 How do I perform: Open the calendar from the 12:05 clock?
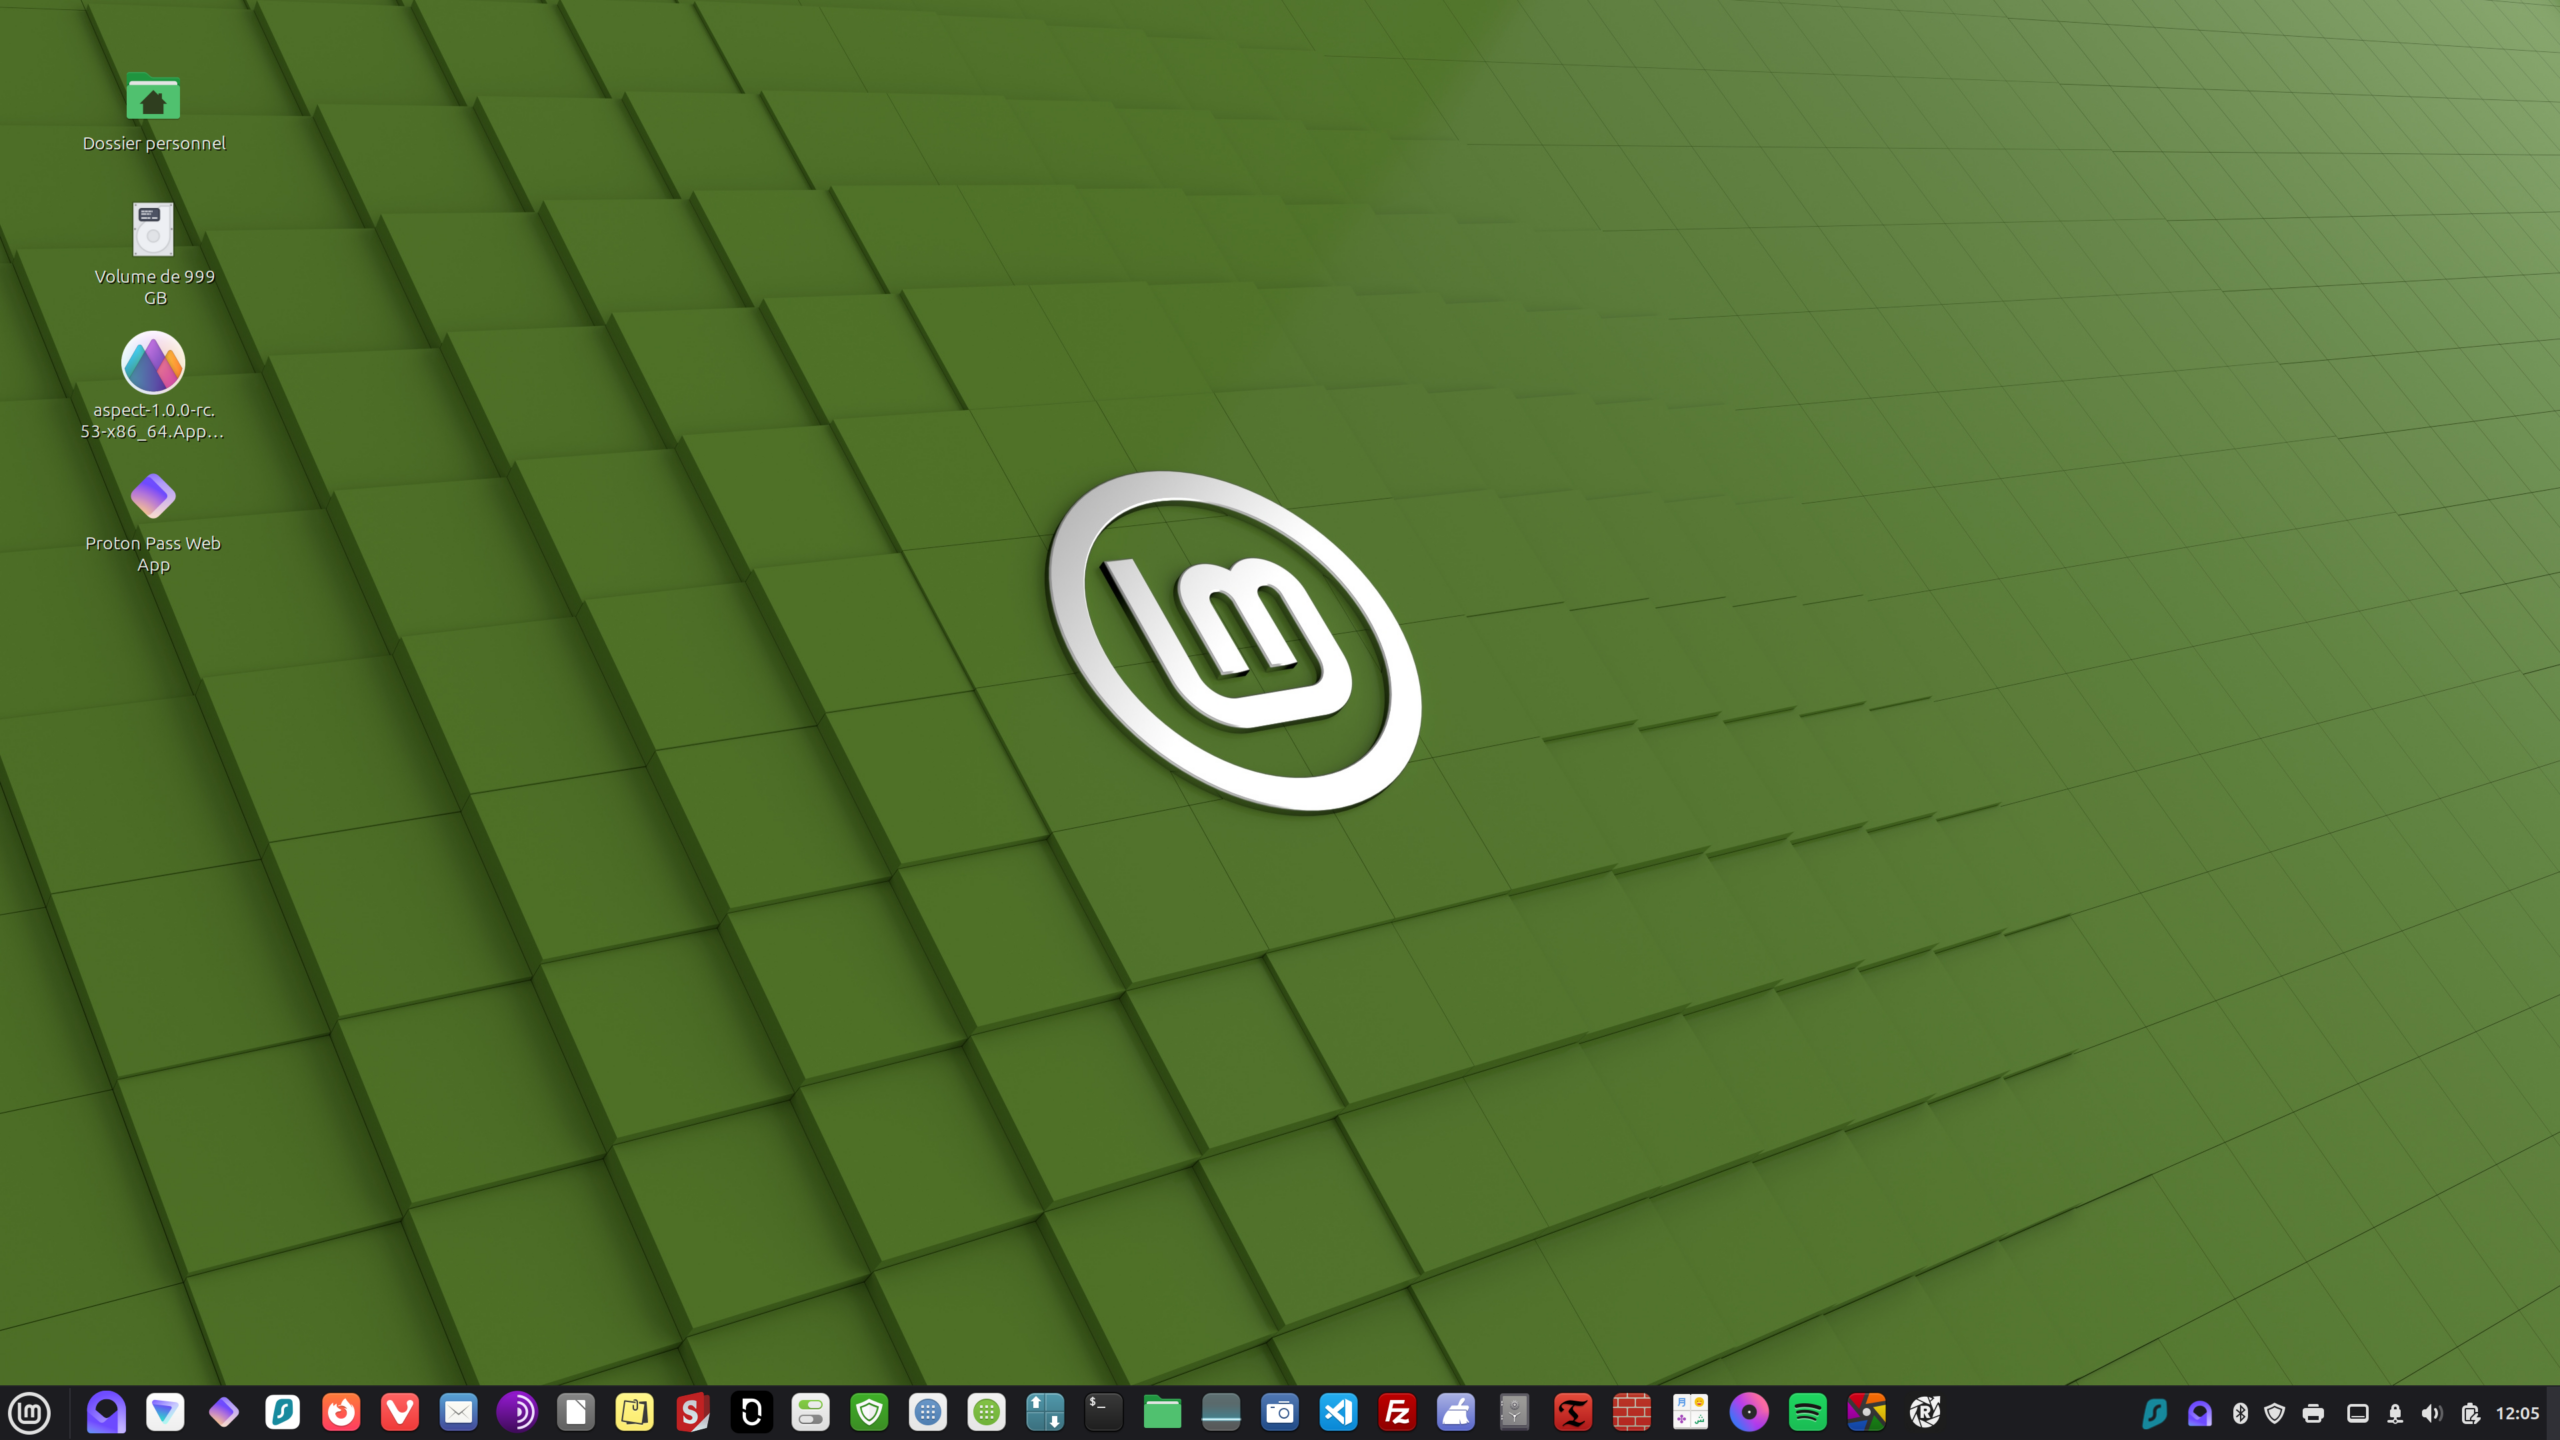click(2517, 1413)
